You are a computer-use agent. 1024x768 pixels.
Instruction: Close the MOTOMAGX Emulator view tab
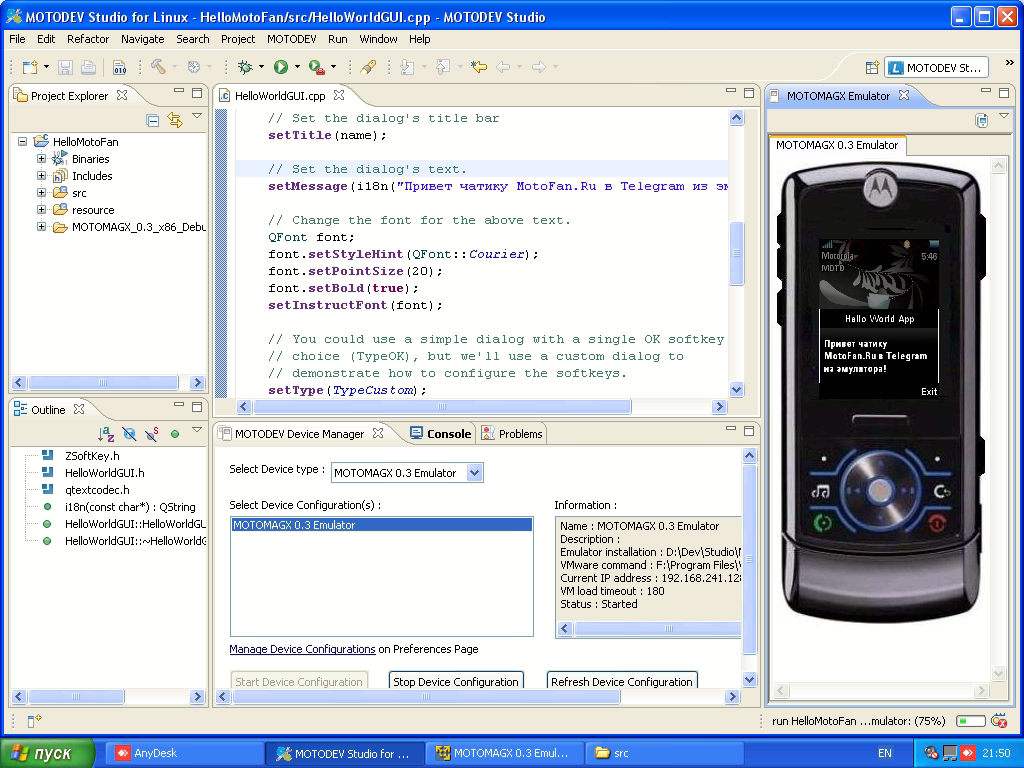904,95
